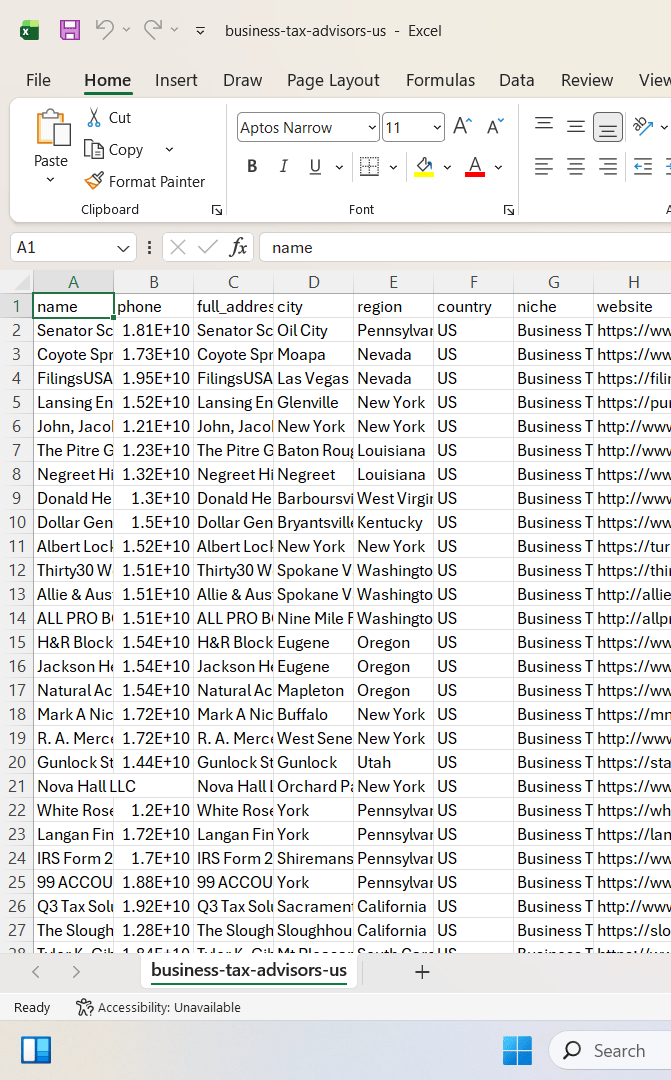Apply red Font Color
This screenshot has height=1080, width=671.
click(475, 167)
